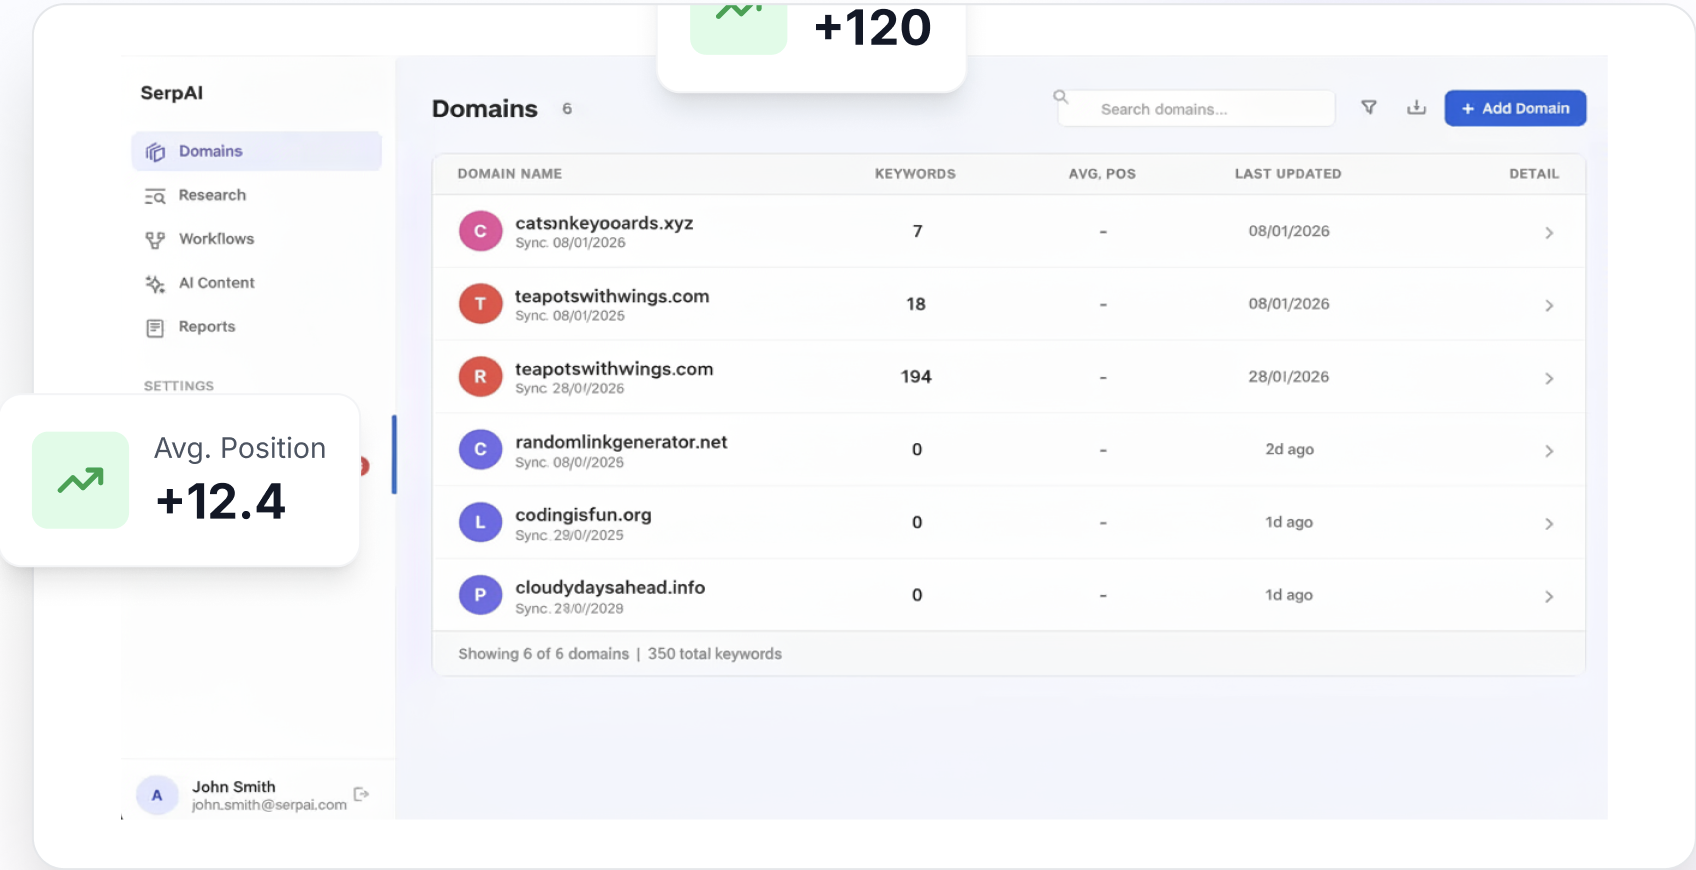Open details chevron for cloudydaysahead.info
Viewport: 1696px width, 870px height.
coord(1549,597)
